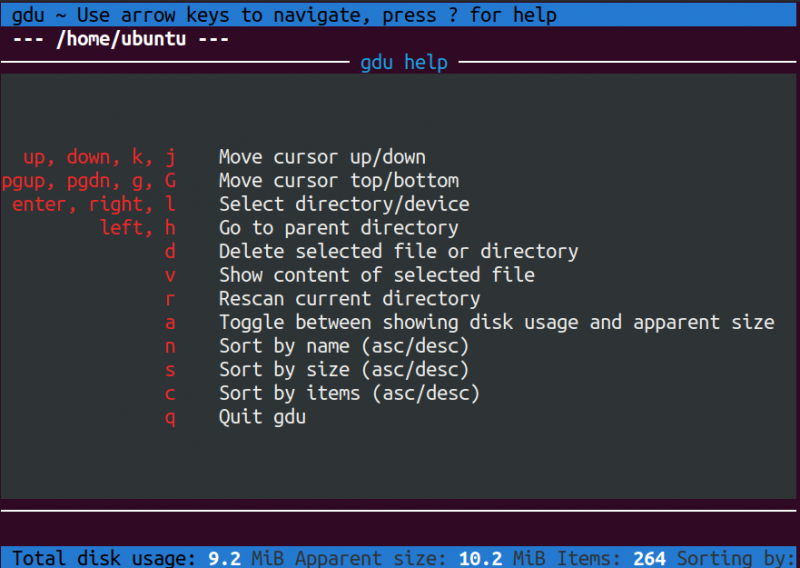Click 'Delete selected file or directory' text
Viewport: 800px width, 568px height.
tap(398, 251)
